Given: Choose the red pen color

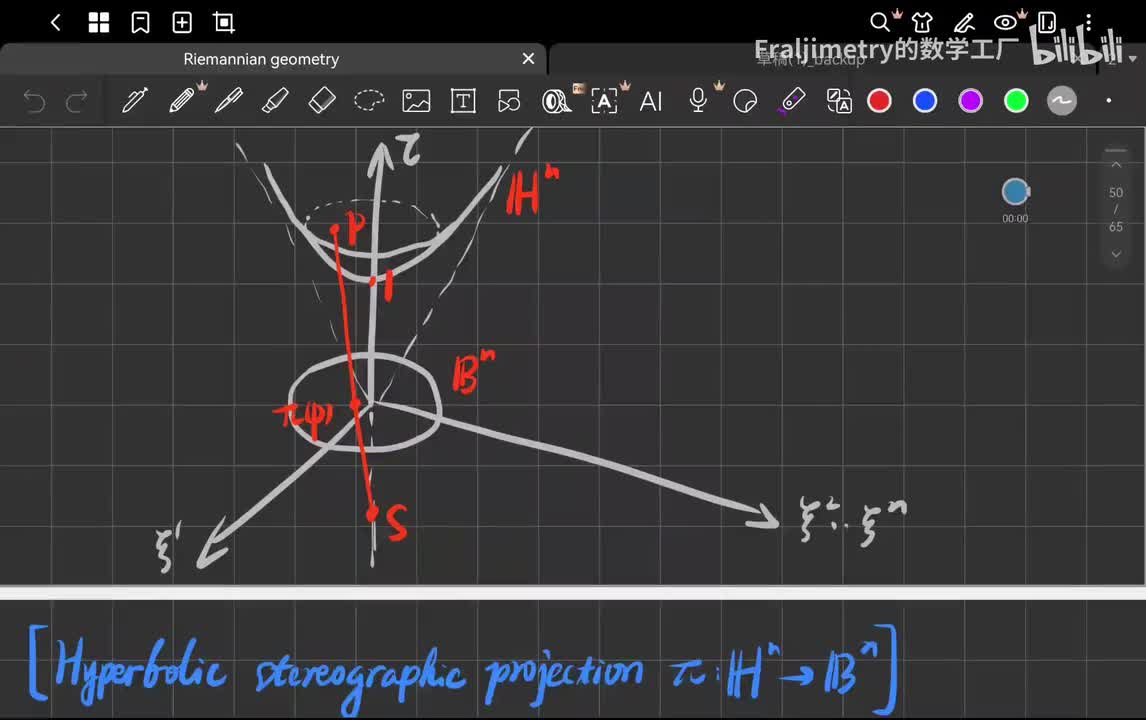Looking at the screenshot, I should pyautogui.click(x=879, y=101).
